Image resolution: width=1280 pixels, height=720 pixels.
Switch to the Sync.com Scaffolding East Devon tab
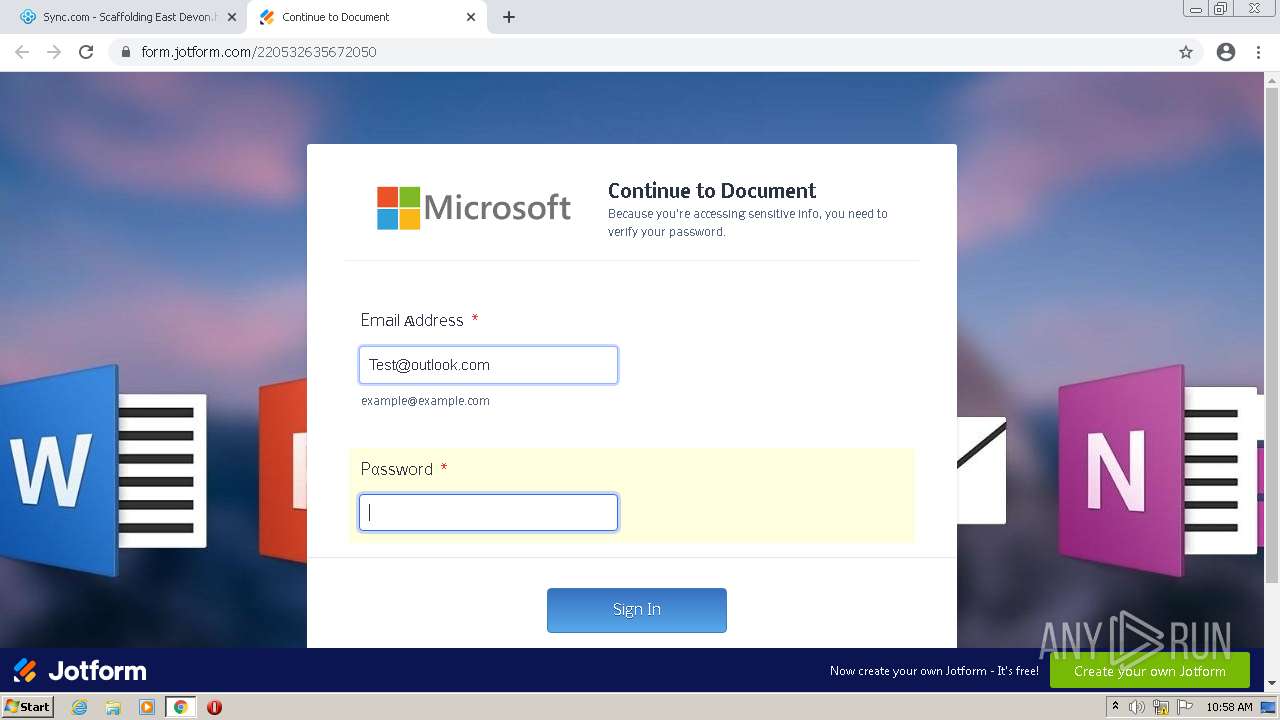click(128, 17)
